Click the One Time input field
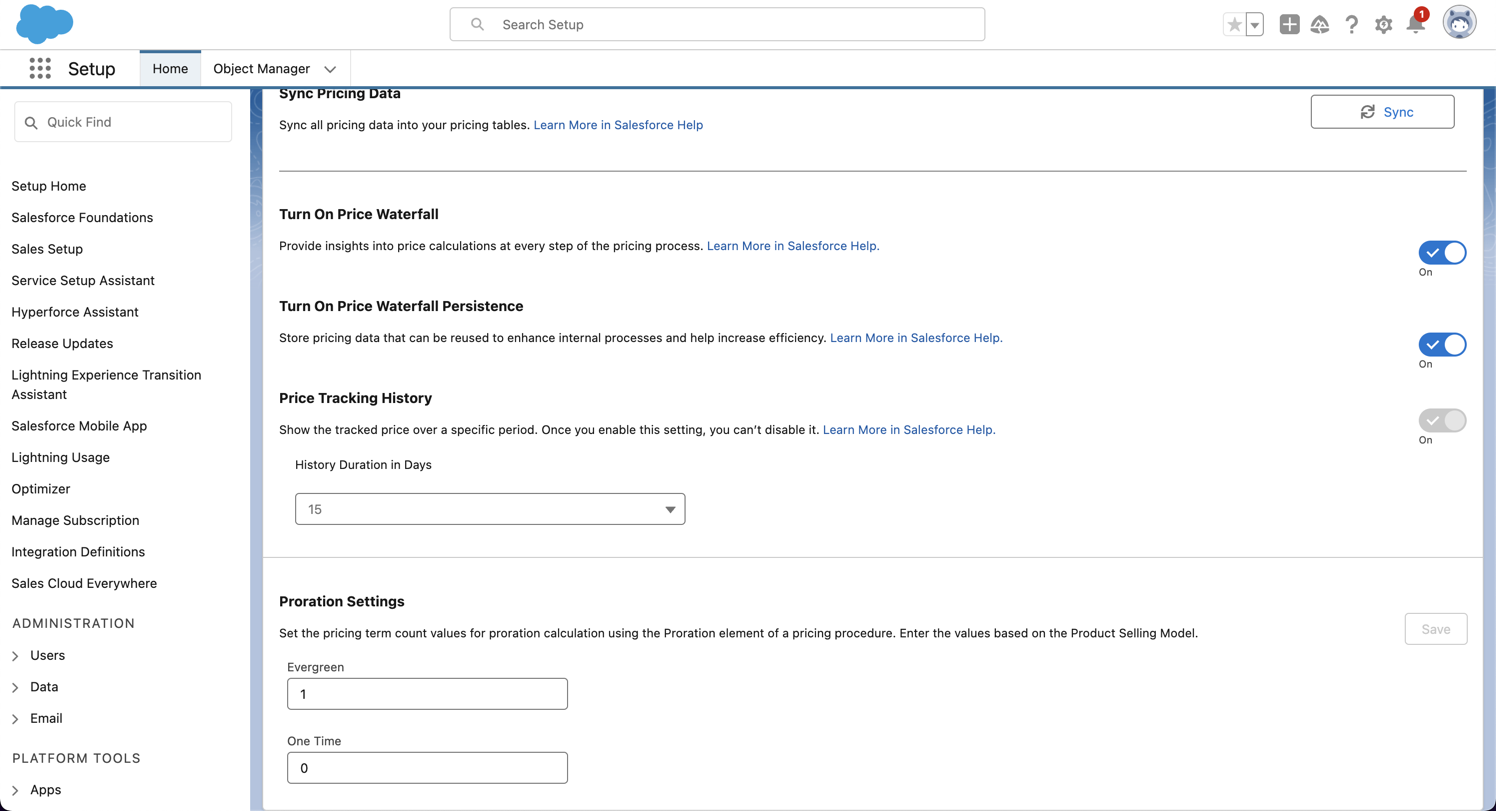The height and width of the screenshot is (811, 1496). pos(427,768)
